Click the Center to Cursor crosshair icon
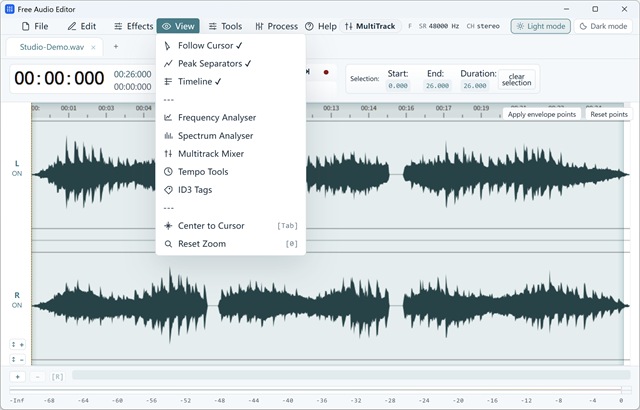 168,226
